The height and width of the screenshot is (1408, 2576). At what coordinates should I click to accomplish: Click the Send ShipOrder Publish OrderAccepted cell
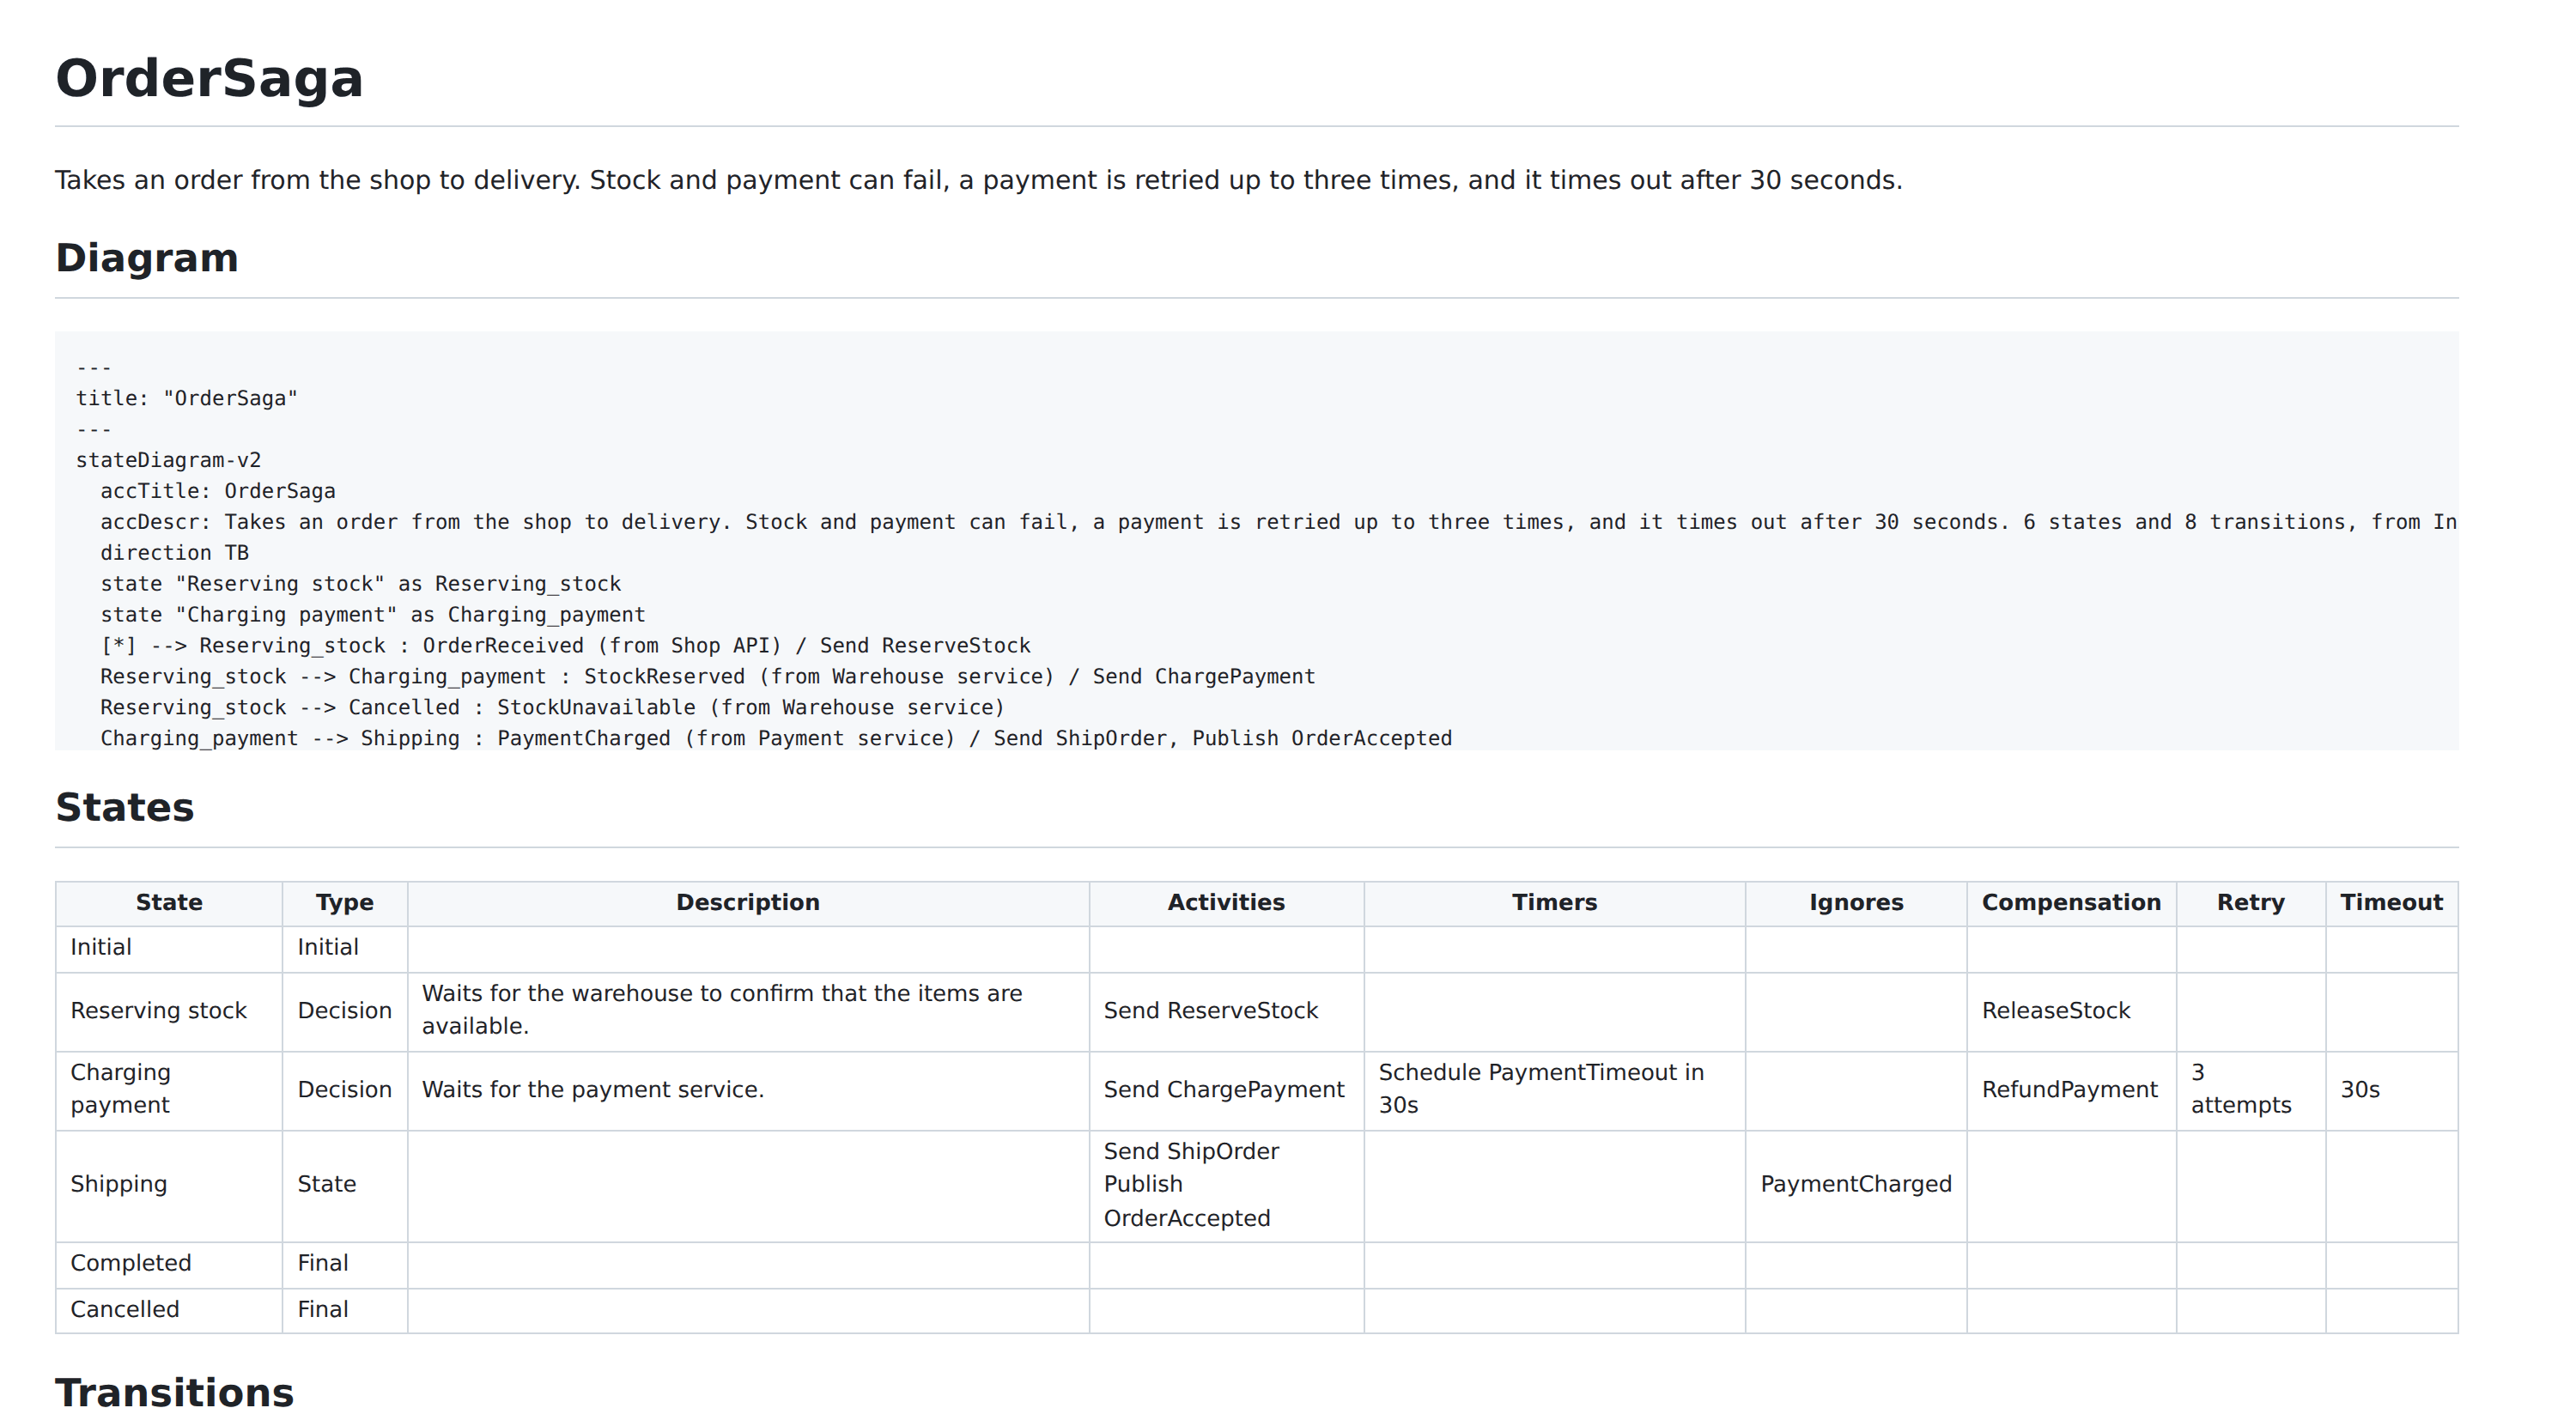click(x=1227, y=1185)
